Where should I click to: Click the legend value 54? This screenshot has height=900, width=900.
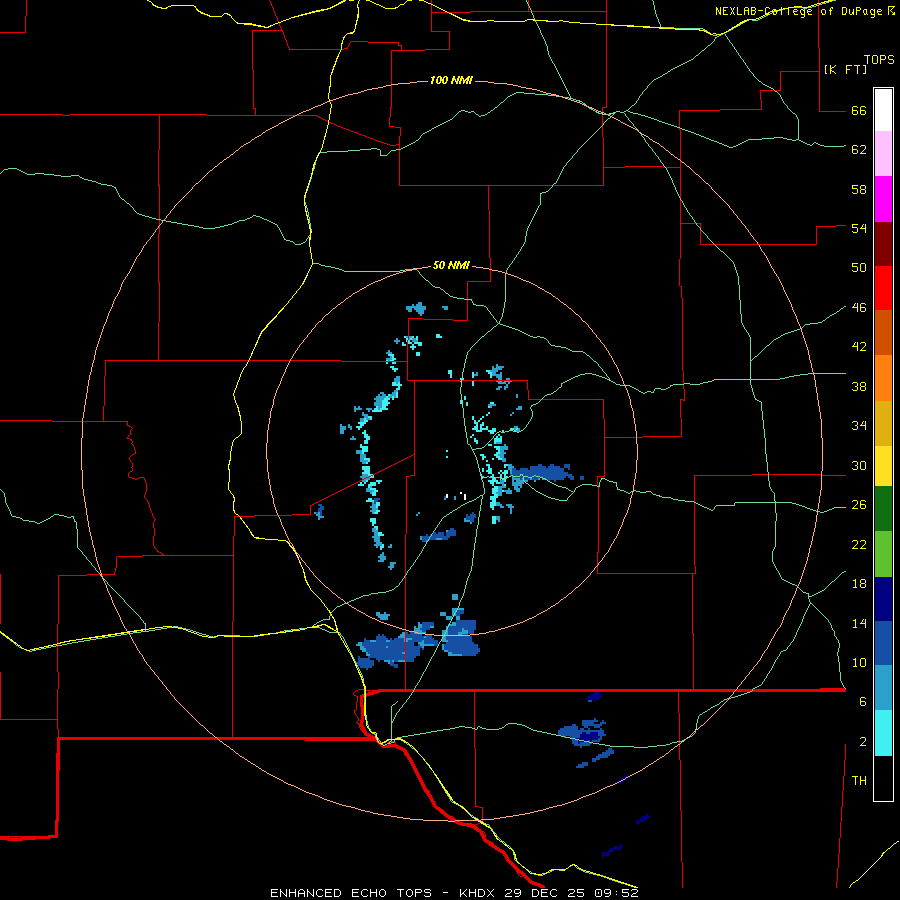click(859, 228)
